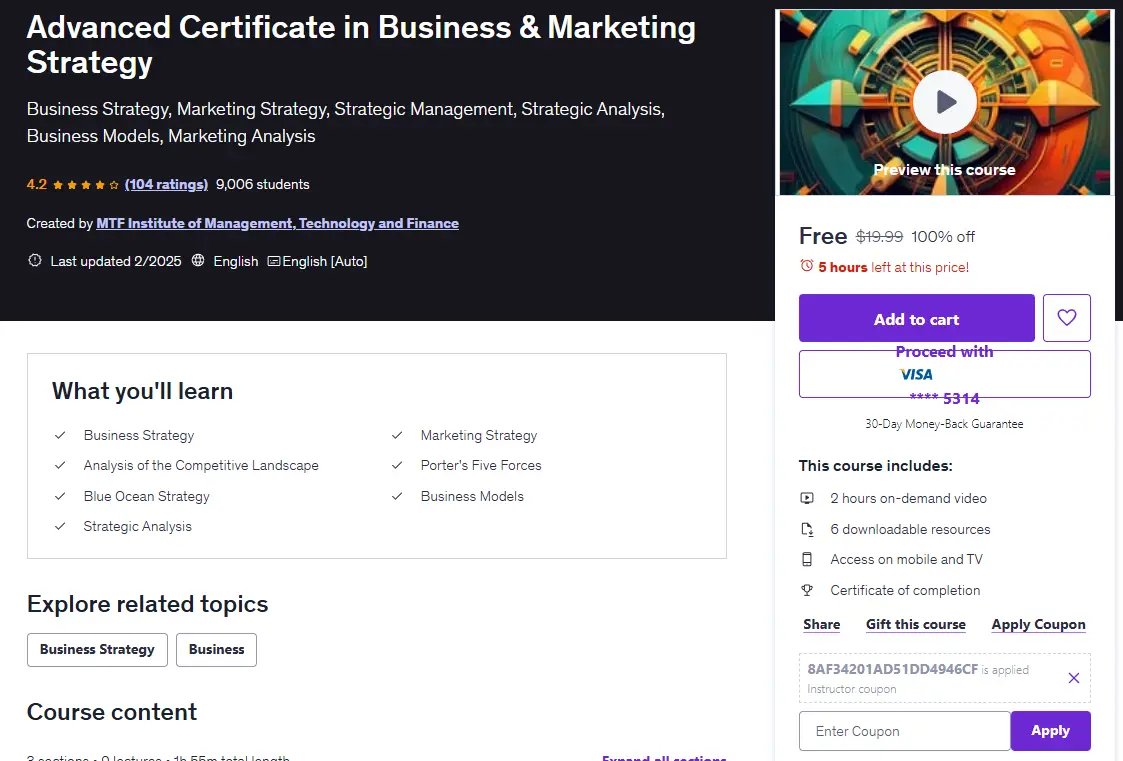Image resolution: width=1123 pixels, height=761 pixels.
Task: Click the globe language icon
Action: [x=198, y=261]
